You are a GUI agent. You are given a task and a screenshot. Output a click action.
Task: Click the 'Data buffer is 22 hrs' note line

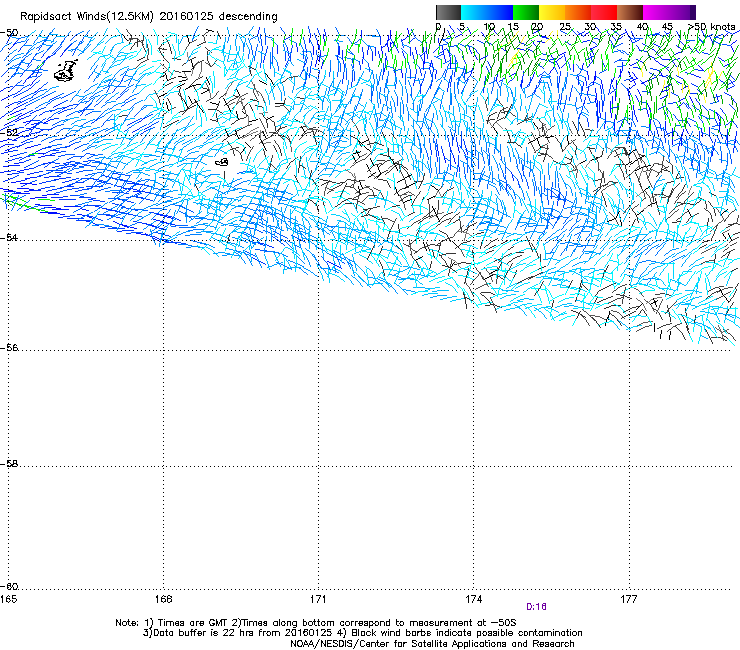coord(362,633)
